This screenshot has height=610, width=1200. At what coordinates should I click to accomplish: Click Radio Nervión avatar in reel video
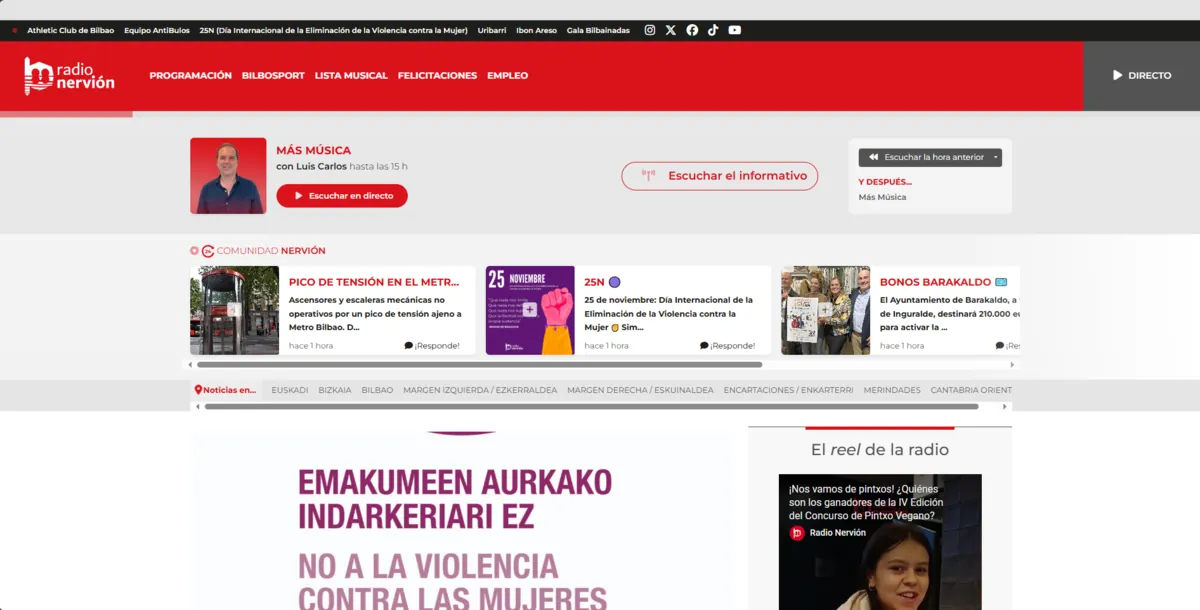[x=797, y=533]
